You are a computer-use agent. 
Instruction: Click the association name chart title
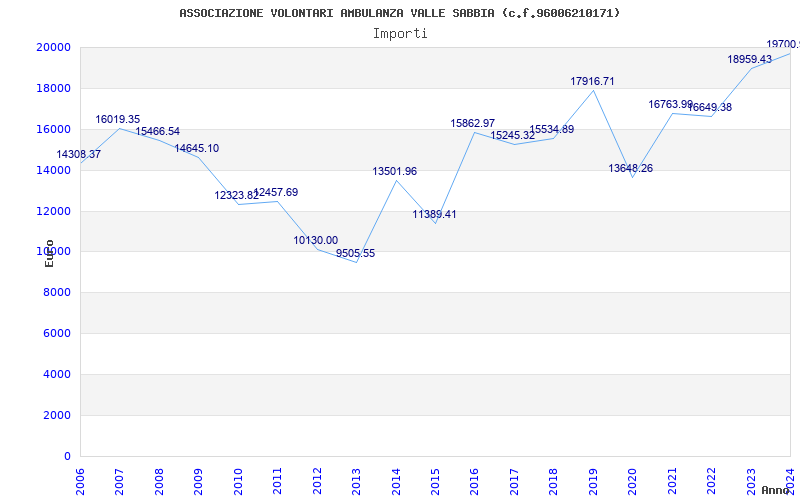coord(400,13)
